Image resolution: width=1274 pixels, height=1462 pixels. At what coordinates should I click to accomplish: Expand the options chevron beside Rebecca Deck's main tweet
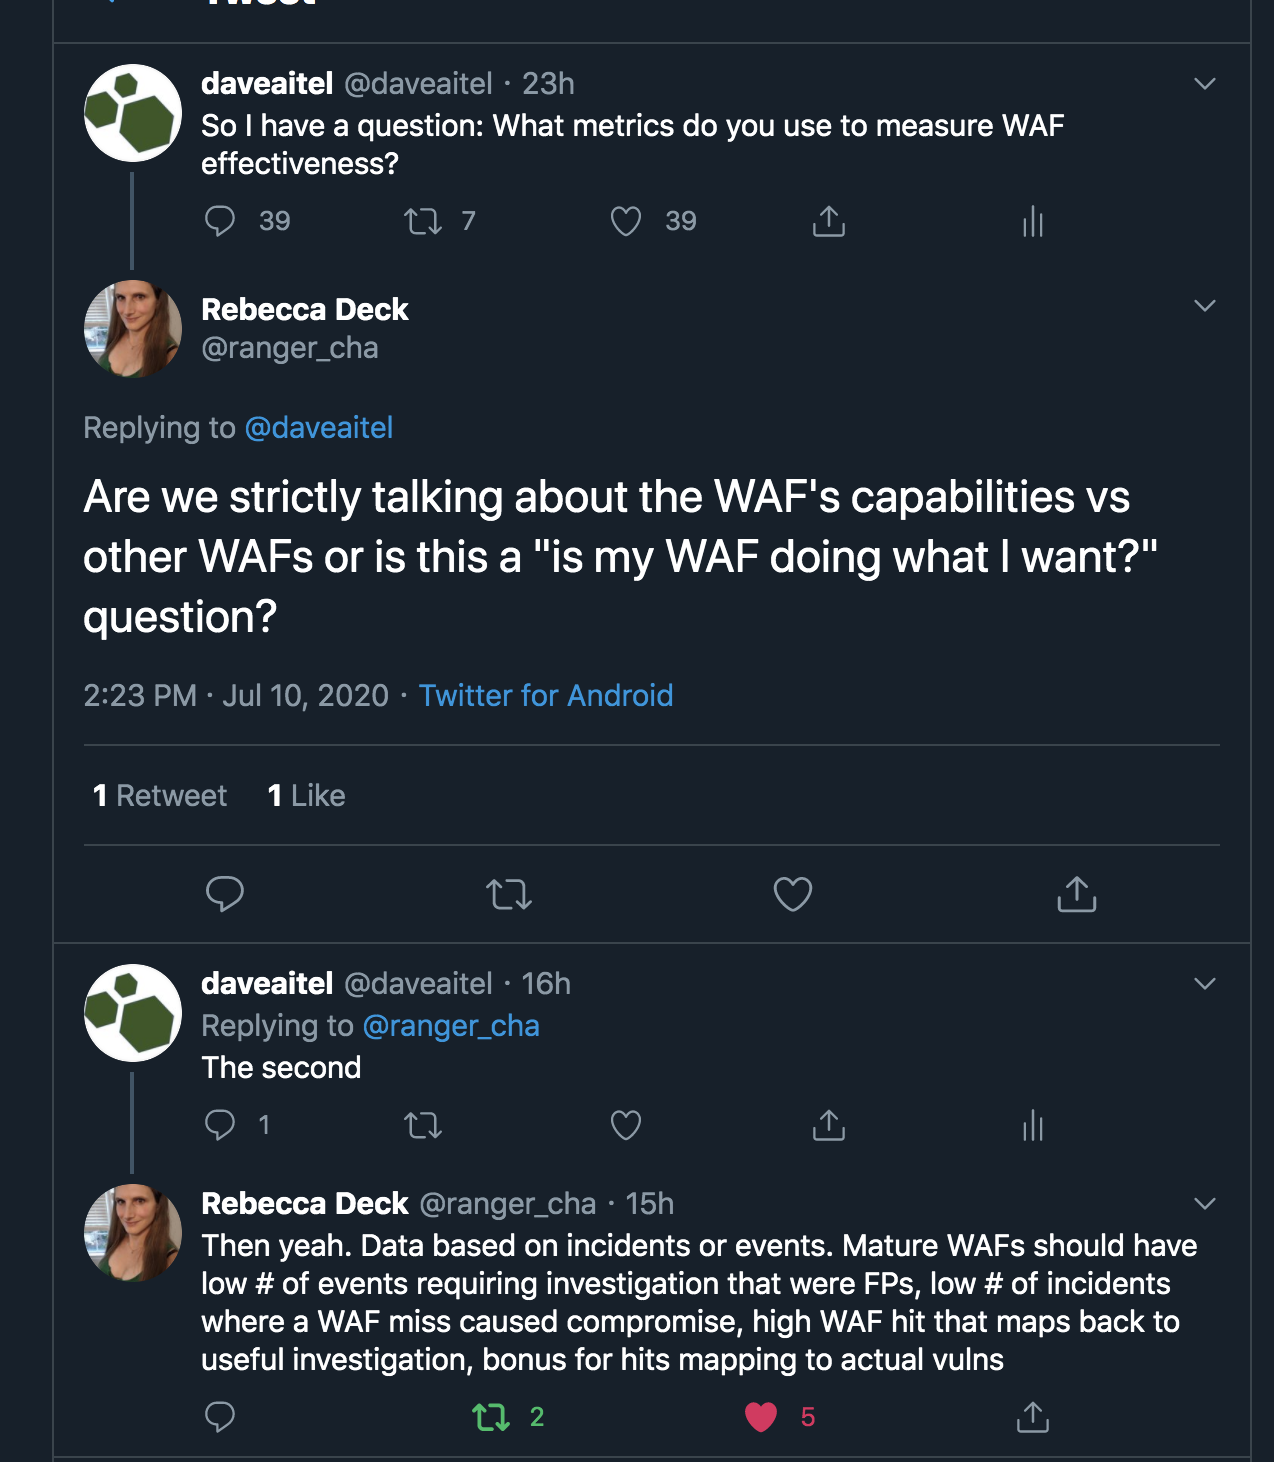pos(1205,306)
